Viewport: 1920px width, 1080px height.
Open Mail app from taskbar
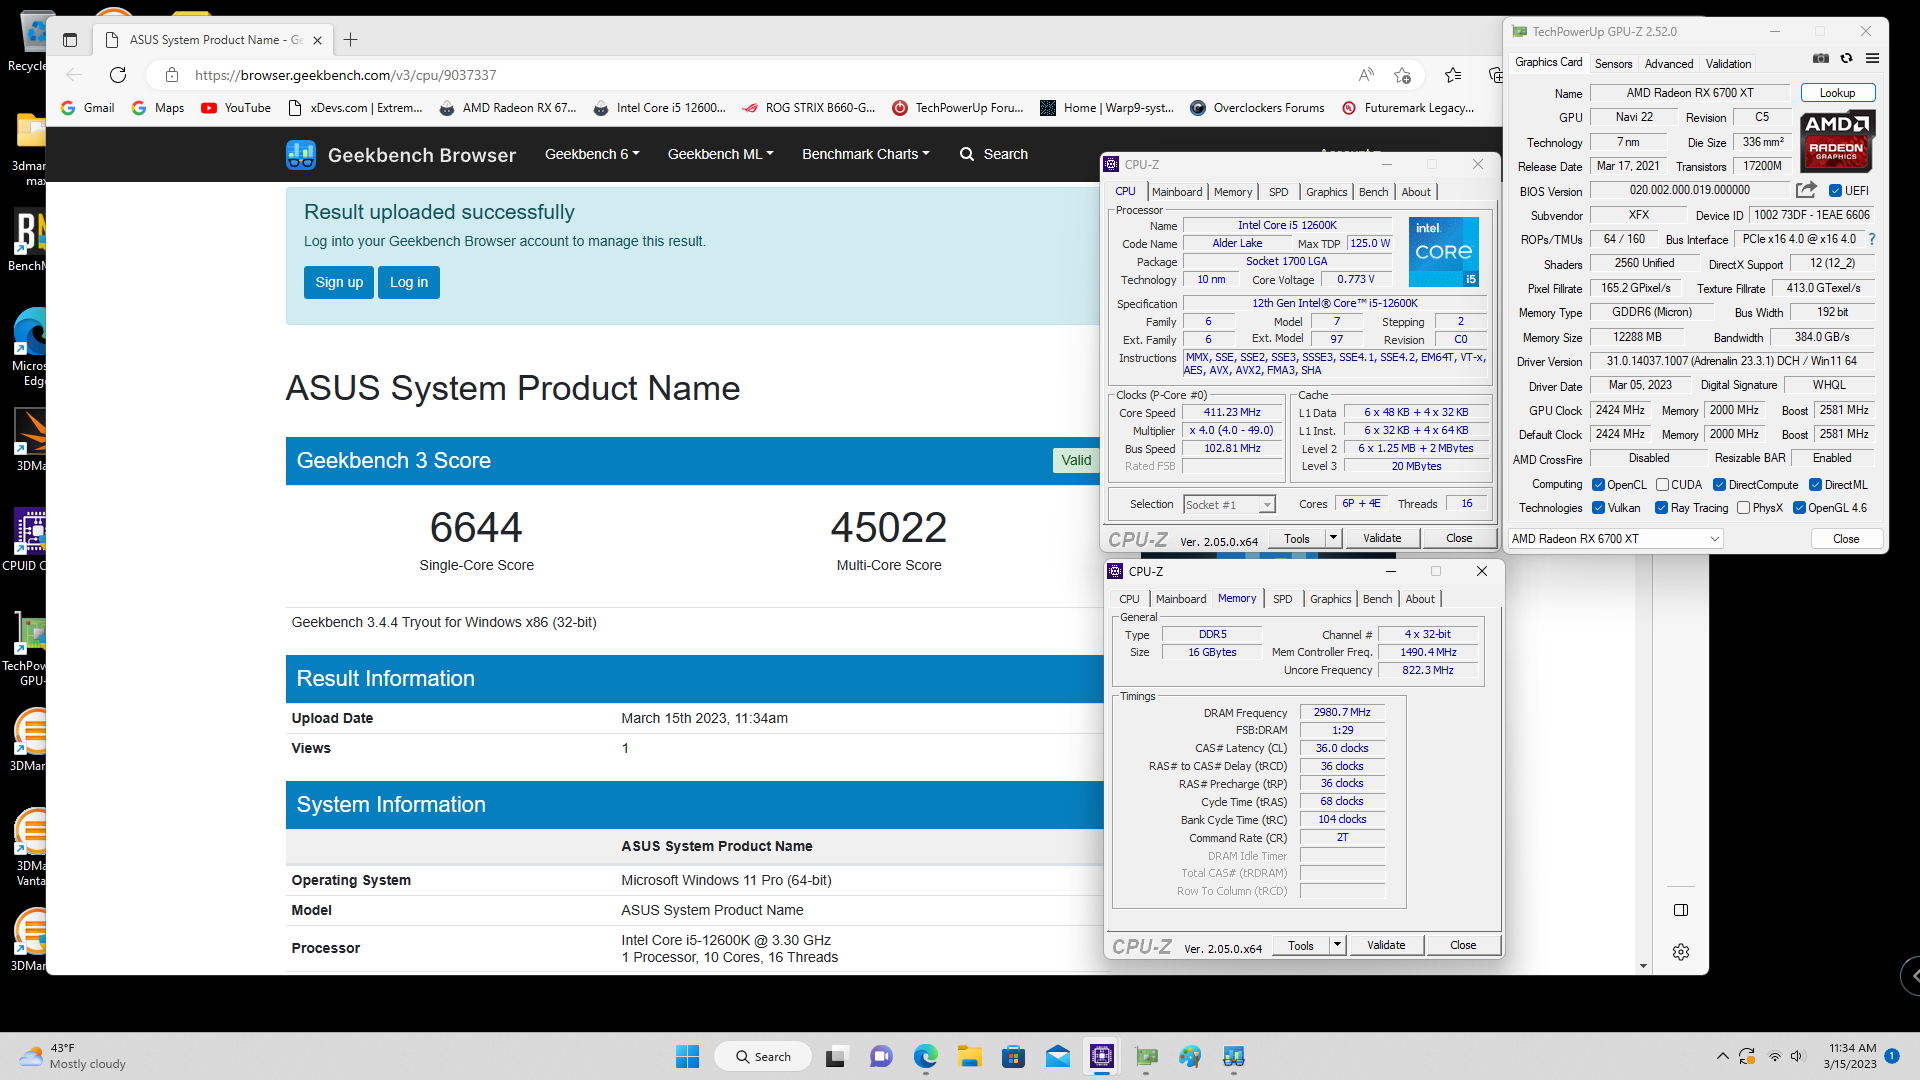click(1058, 1057)
